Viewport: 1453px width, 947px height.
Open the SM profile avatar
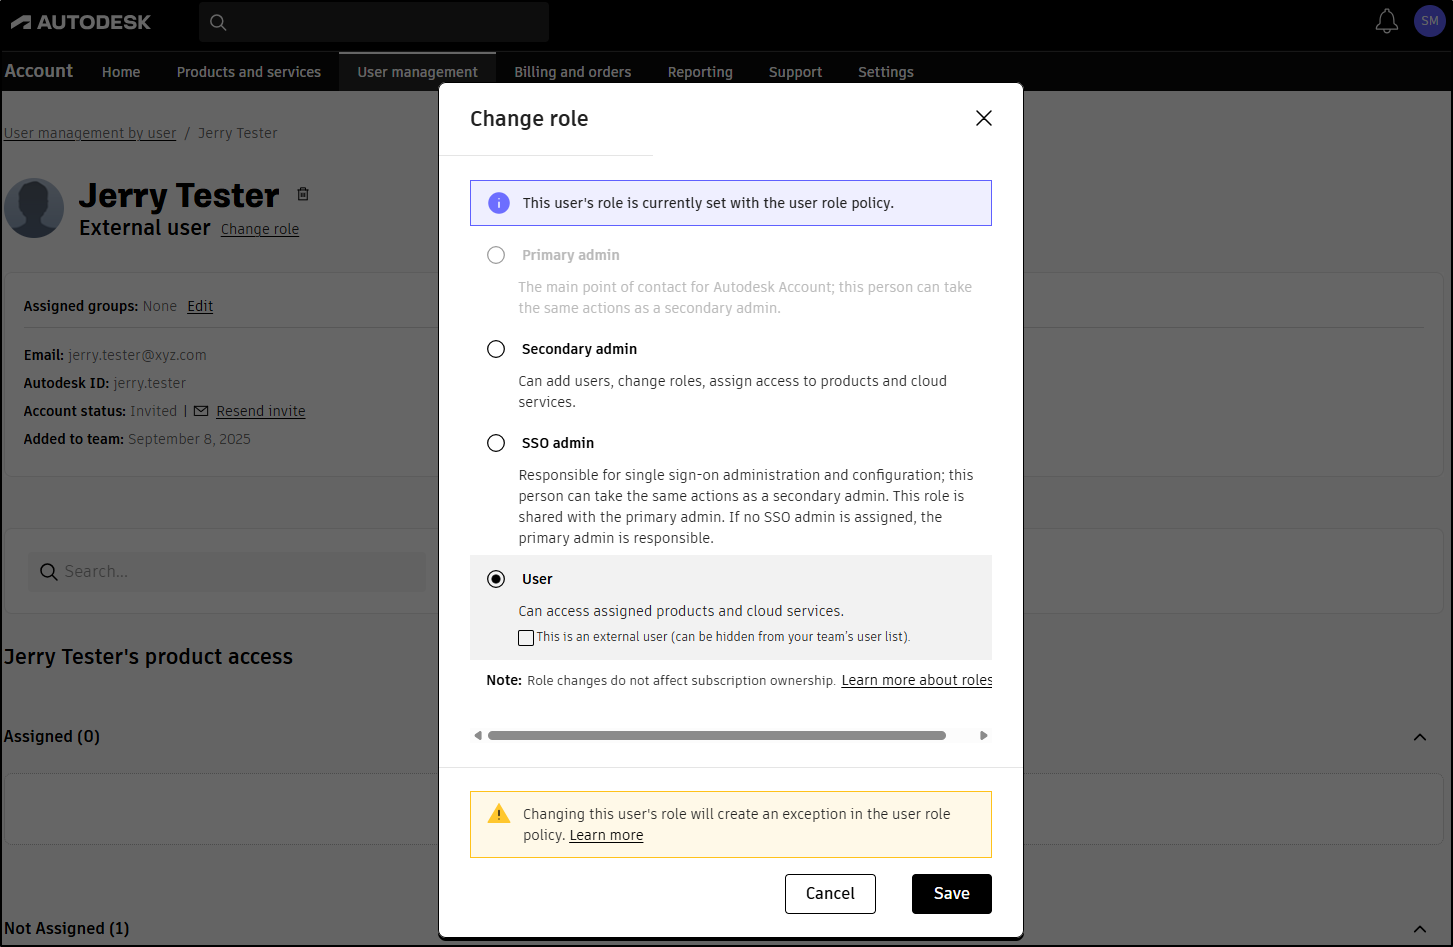click(1429, 21)
